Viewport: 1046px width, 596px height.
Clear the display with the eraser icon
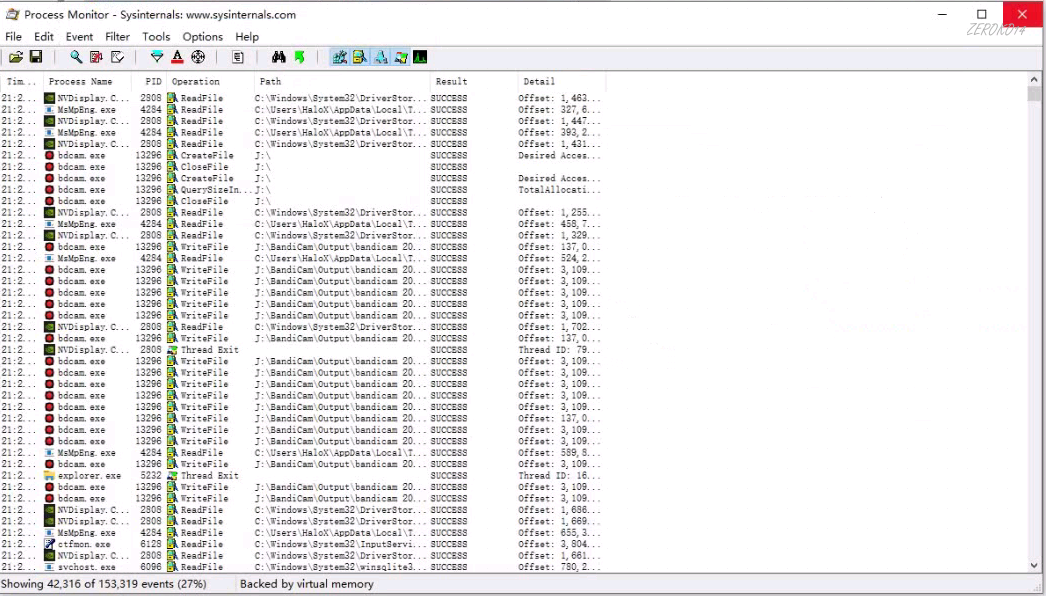(x=117, y=57)
